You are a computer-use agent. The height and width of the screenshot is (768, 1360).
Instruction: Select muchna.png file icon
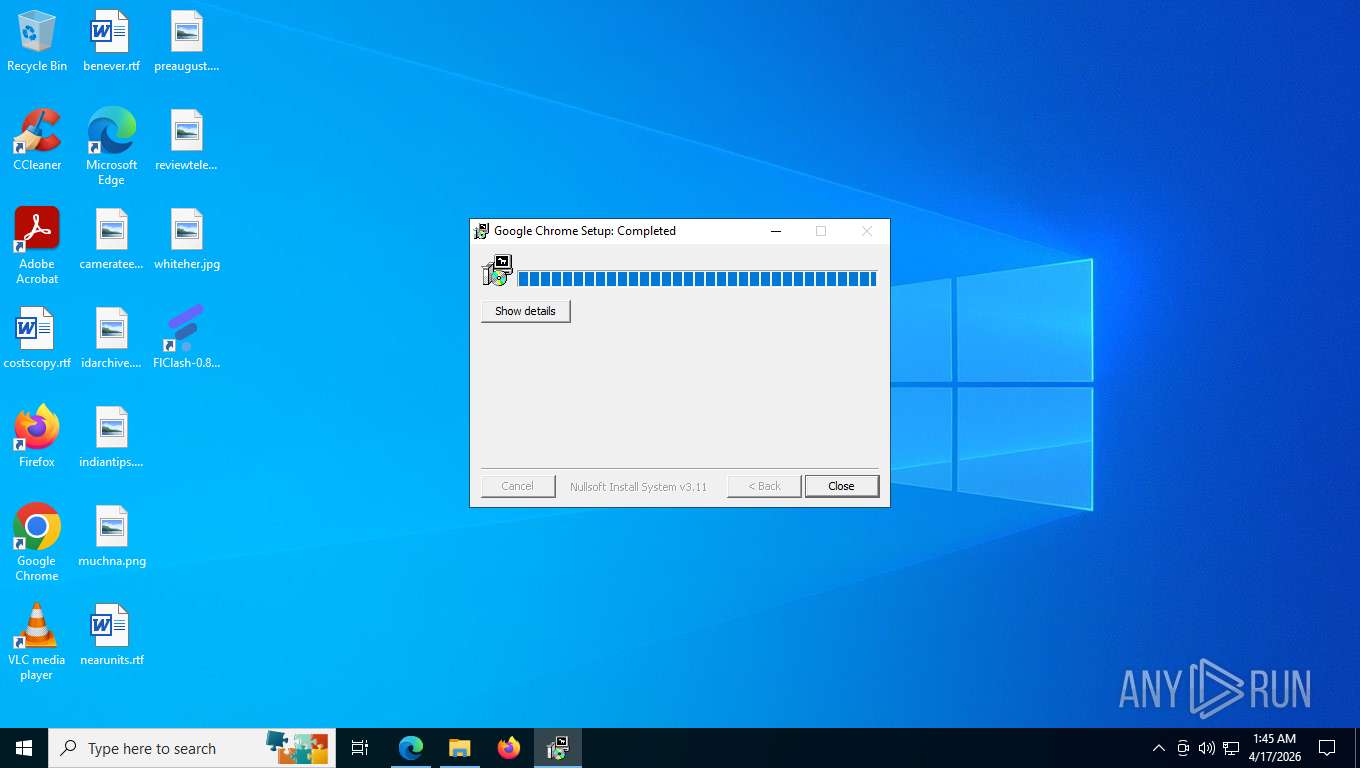pos(111,536)
